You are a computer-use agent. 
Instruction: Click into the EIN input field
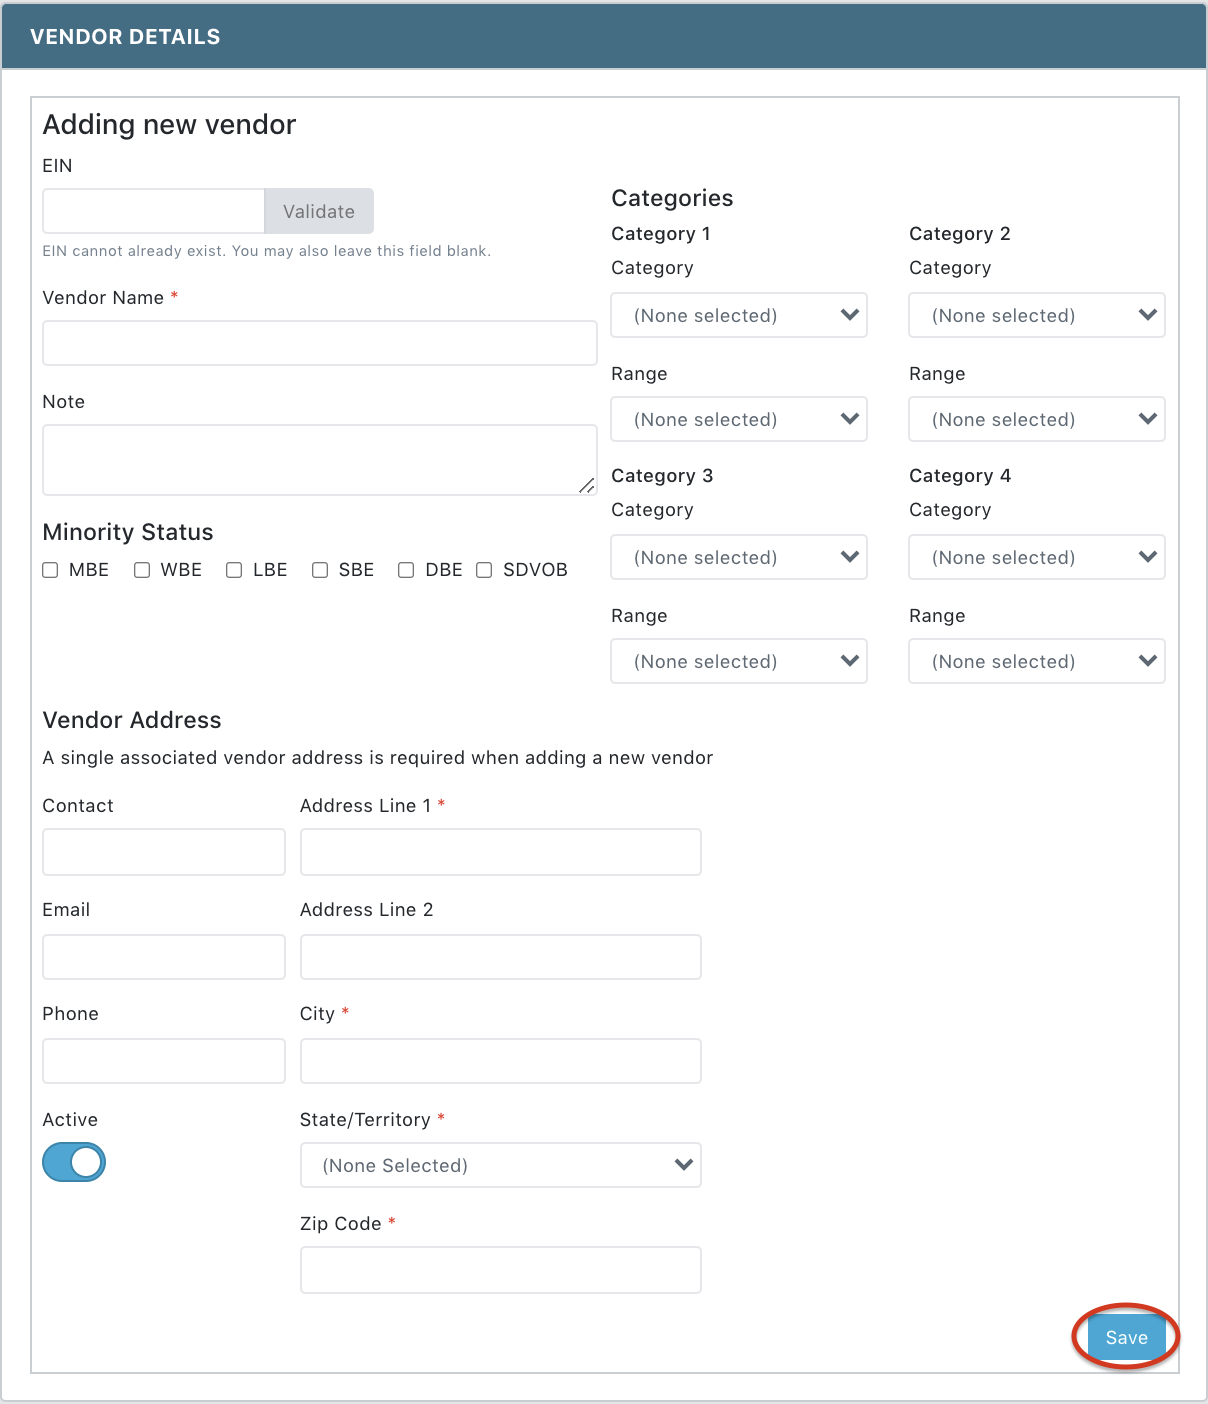point(154,211)
